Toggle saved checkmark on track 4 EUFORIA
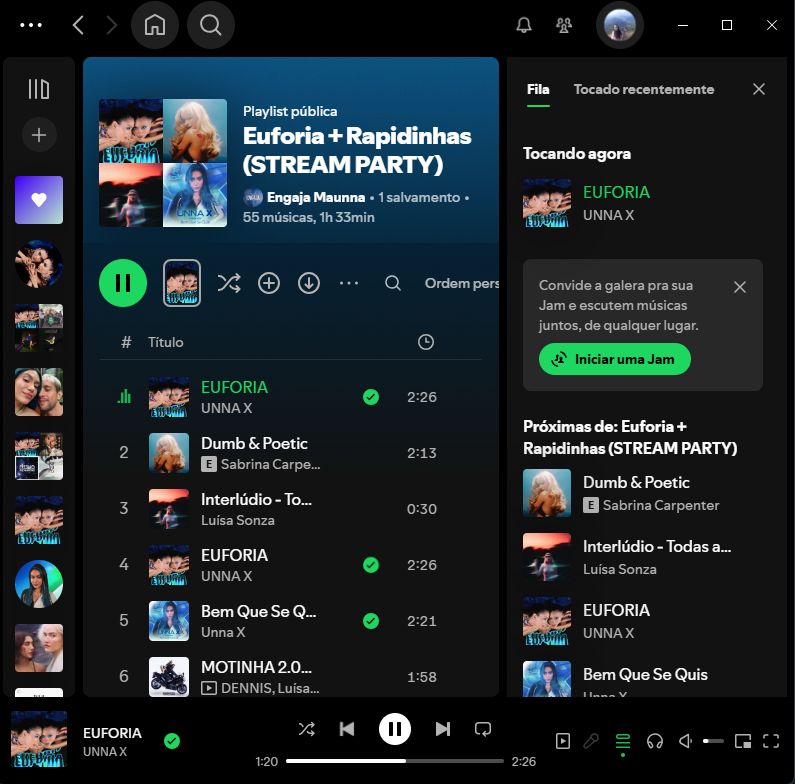 pyautogui.click(x=371, y=564)
